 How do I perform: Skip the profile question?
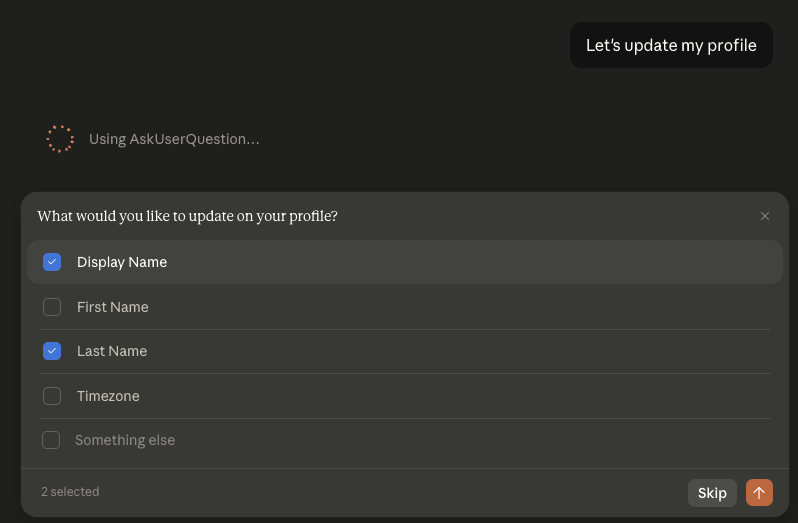point(712,492)
